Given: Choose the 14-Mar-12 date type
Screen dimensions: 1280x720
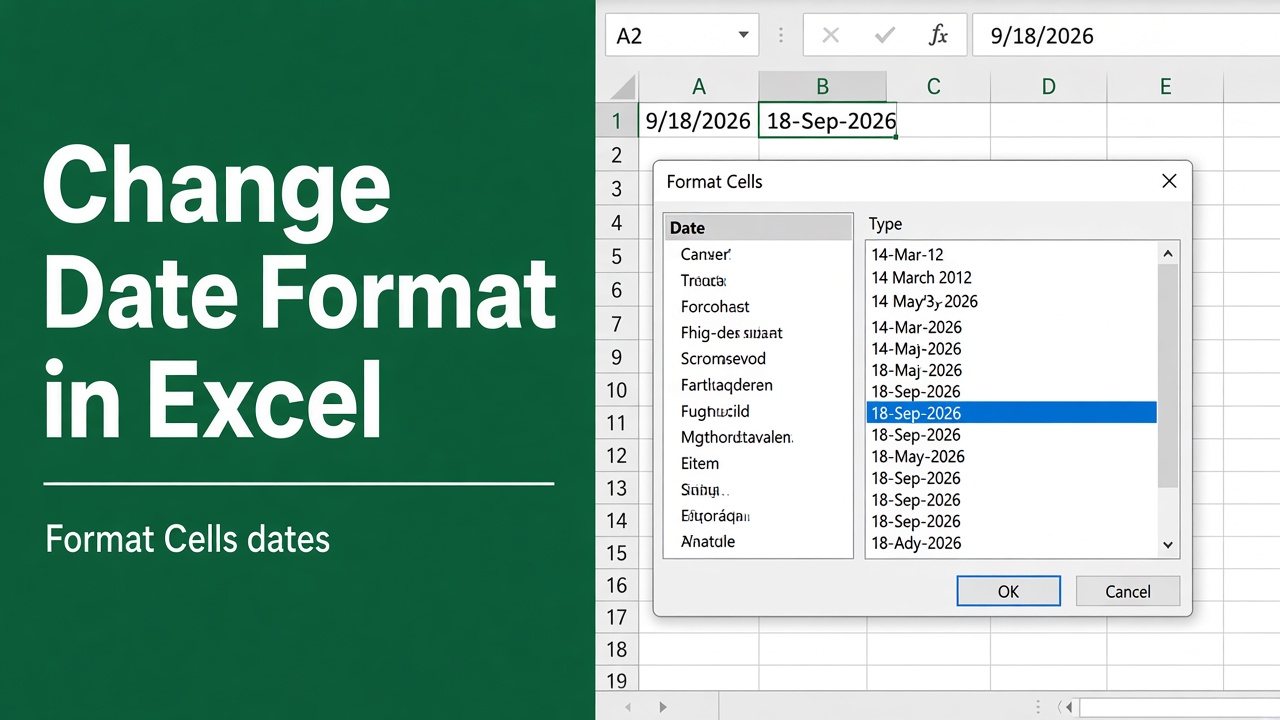Looking at the screenshot, I should [x=908, y=255].
